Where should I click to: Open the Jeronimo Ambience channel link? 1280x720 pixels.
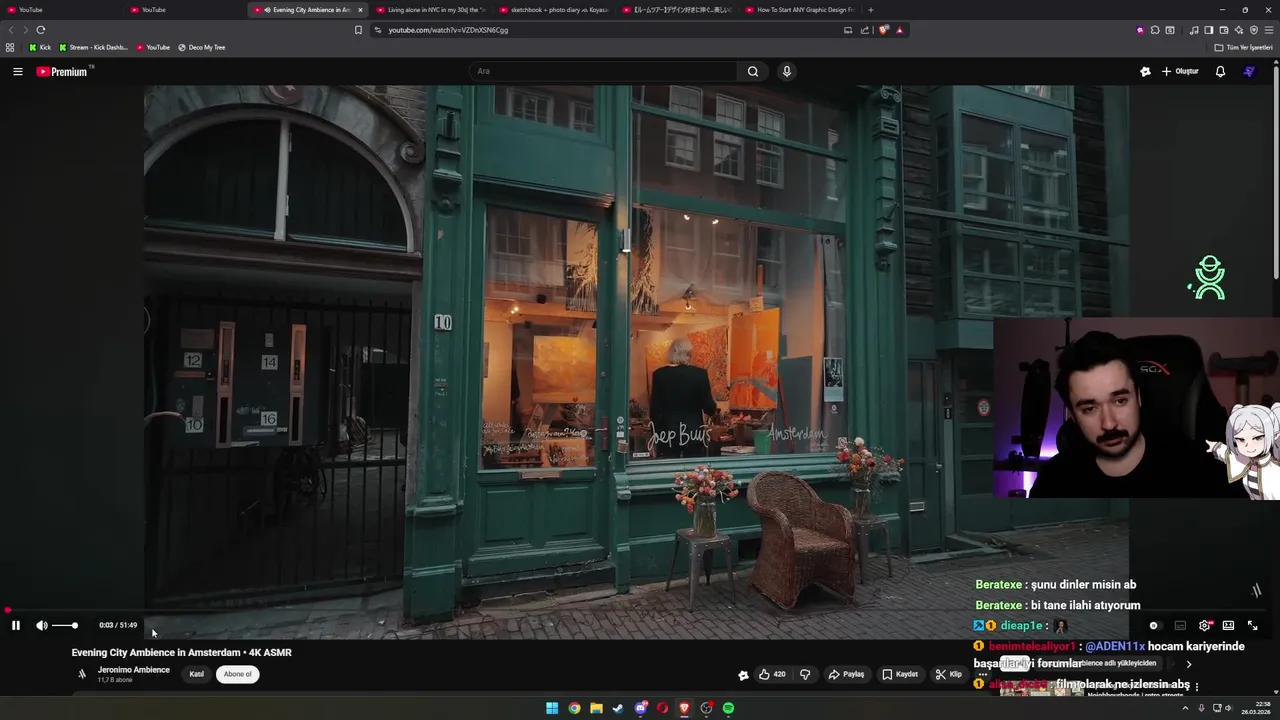click(x=134, y=670)
